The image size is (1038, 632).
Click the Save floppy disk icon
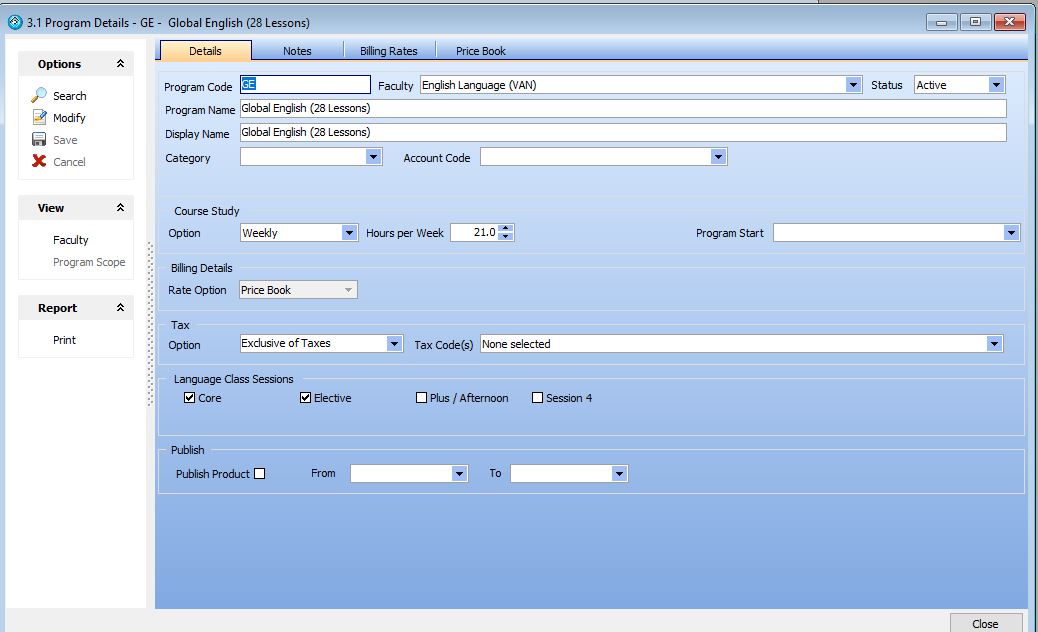(x=39, y=140)
